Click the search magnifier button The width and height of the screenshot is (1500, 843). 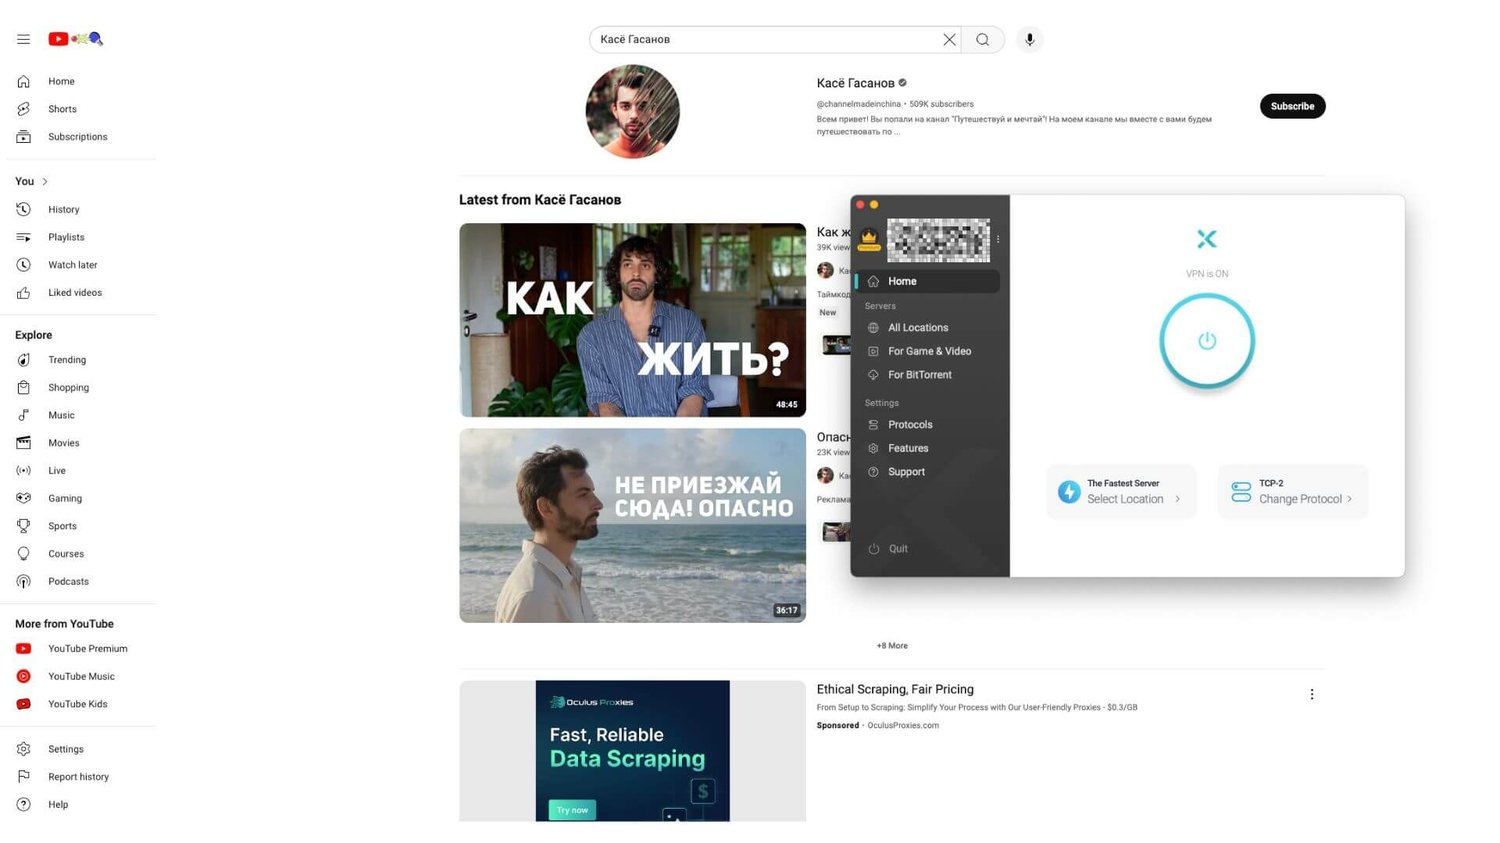(x=983, y=39)
